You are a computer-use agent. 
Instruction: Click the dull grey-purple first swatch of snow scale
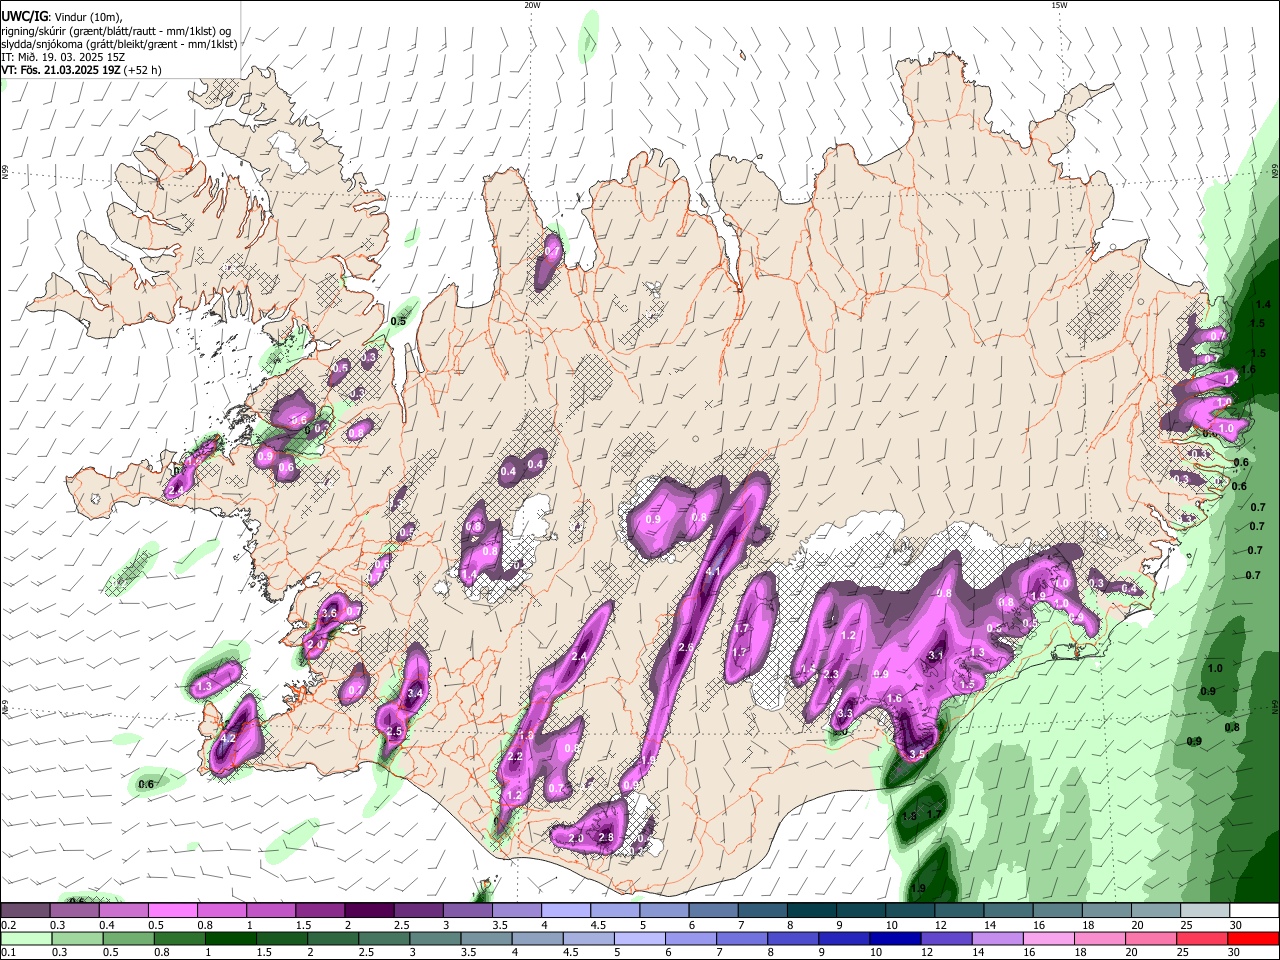(x=25, y=910)
